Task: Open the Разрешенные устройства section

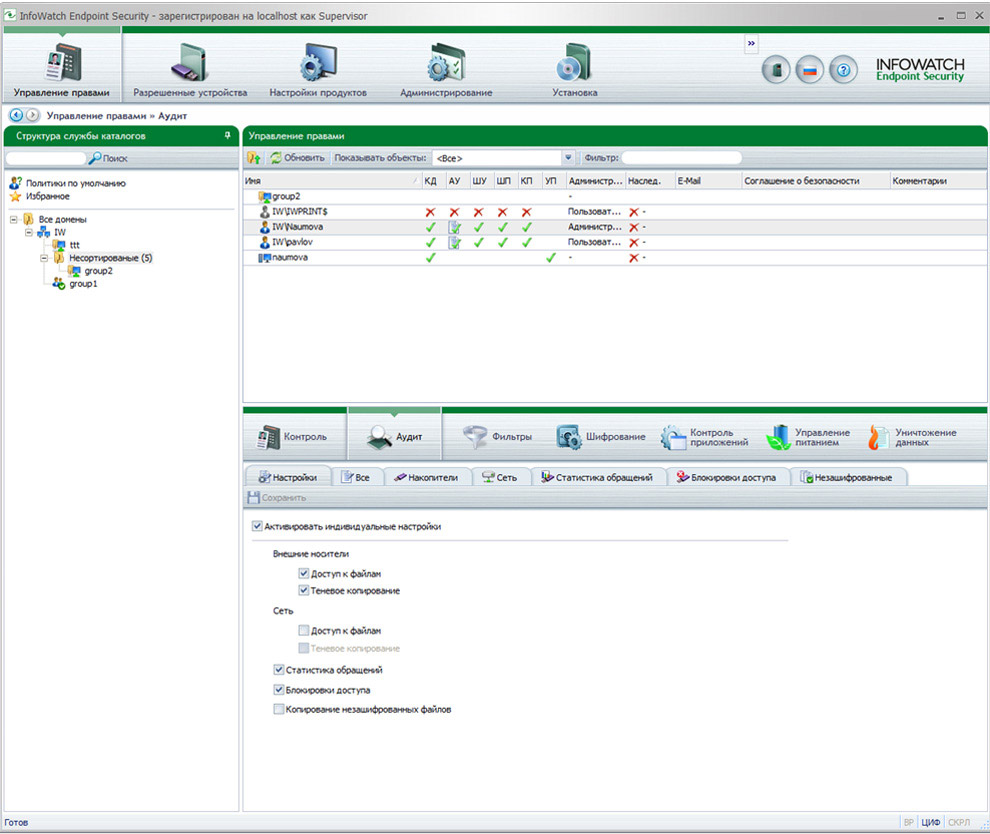Action: (190, 71)
